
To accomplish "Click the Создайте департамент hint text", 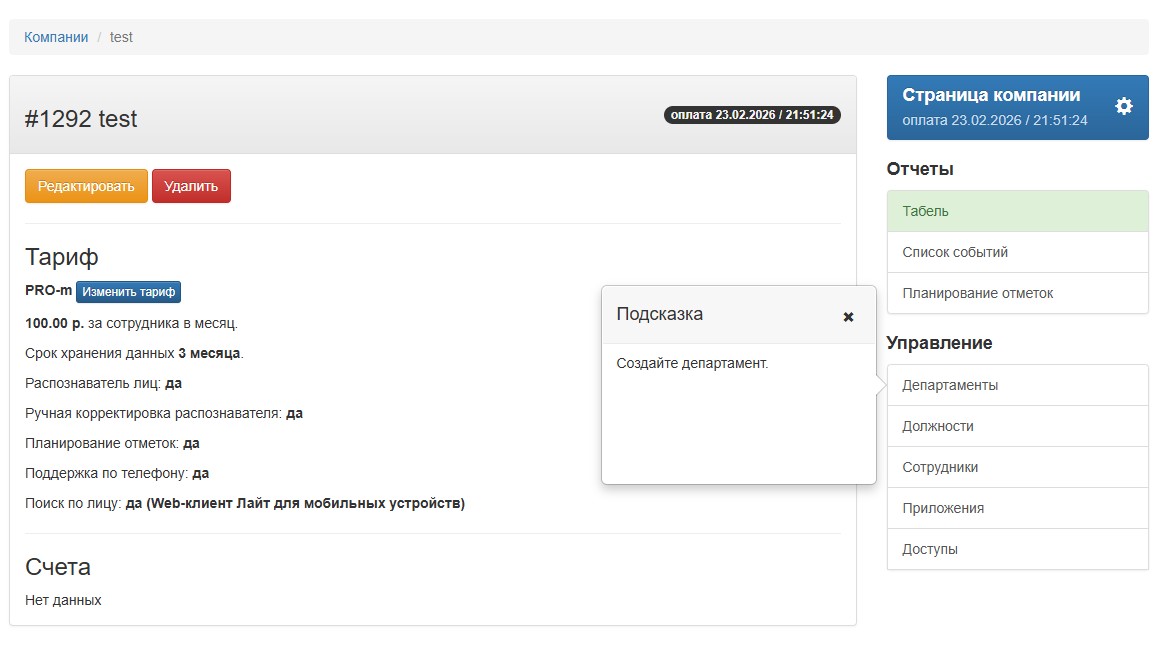I will tap(692, 363).
